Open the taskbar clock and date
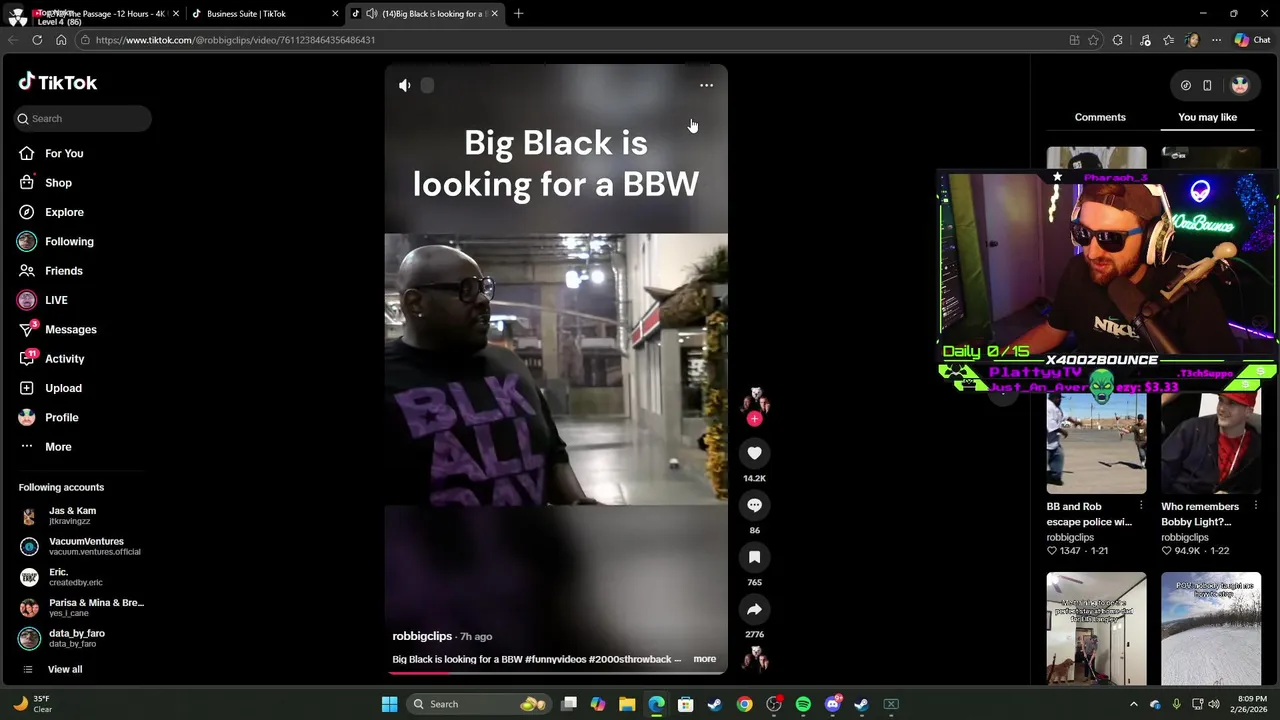 pyautogui.click(x=1251, y=704)
